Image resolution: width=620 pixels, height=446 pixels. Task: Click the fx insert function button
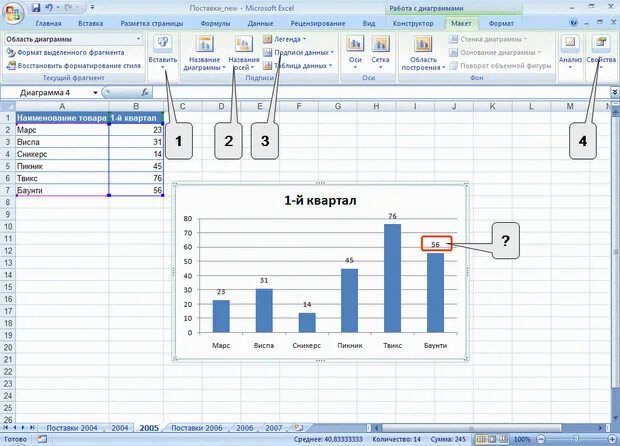[x=145, y=93]
